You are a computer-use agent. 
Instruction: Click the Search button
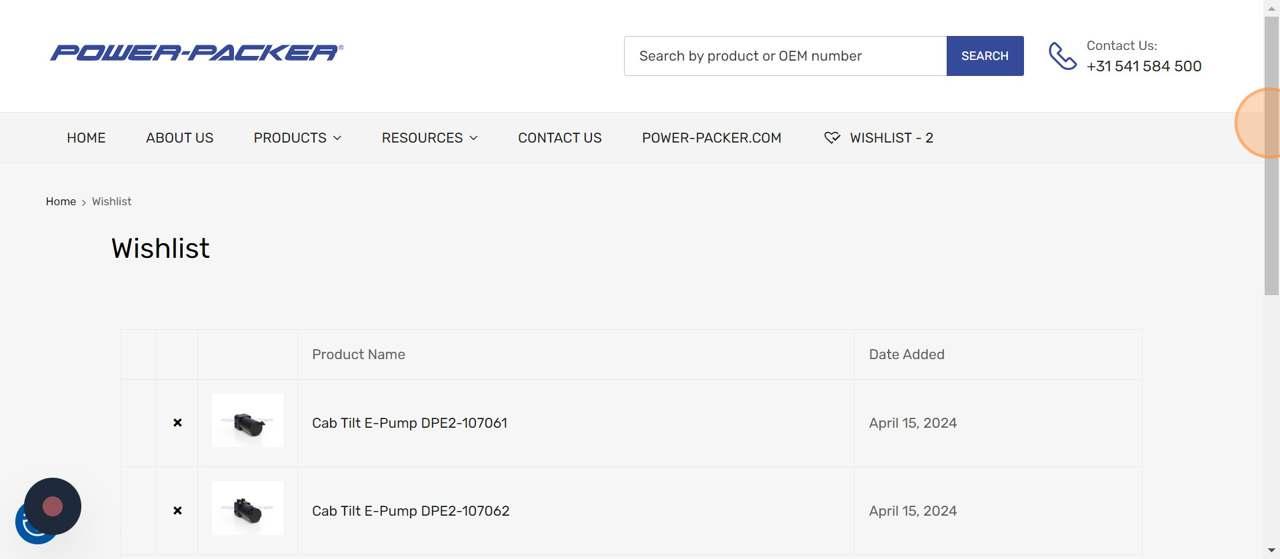point(985,56)
